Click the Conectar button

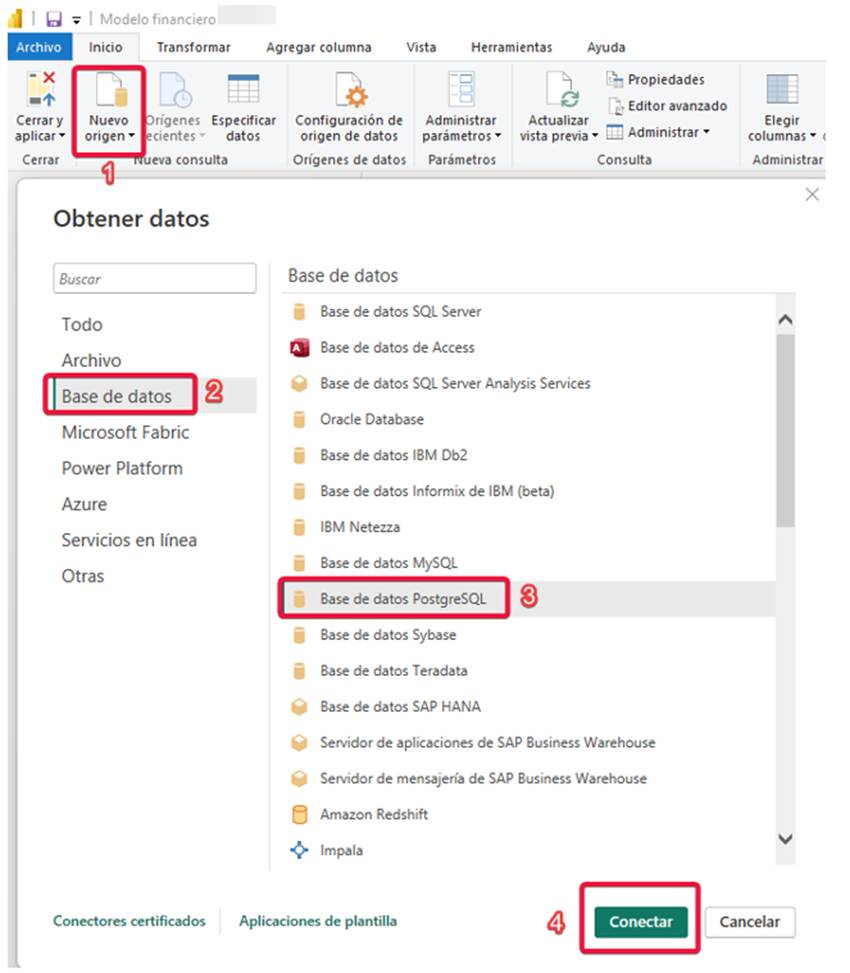(641, 922)
